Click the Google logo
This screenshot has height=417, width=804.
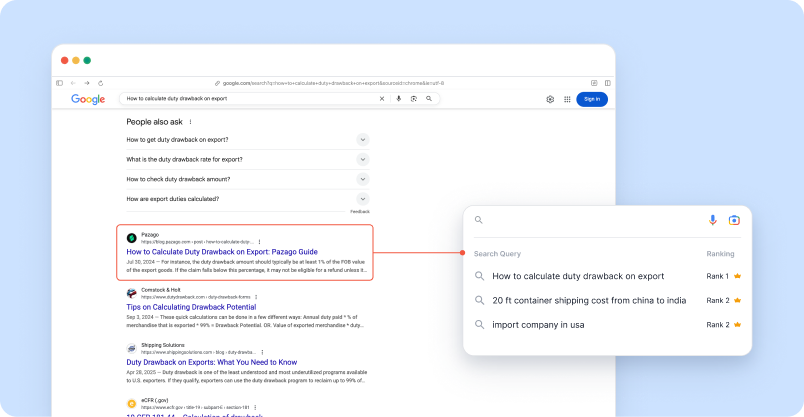click(x=88, y=99)
